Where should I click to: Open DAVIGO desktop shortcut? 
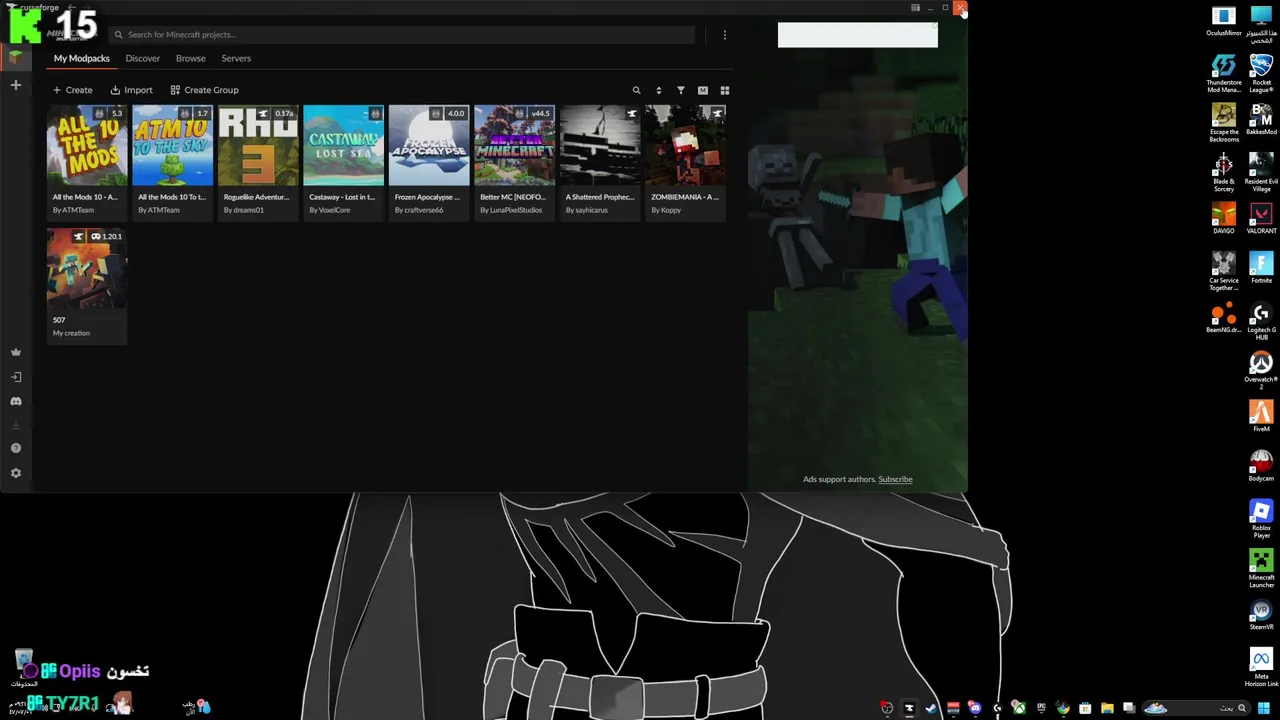pos(1224,219)
